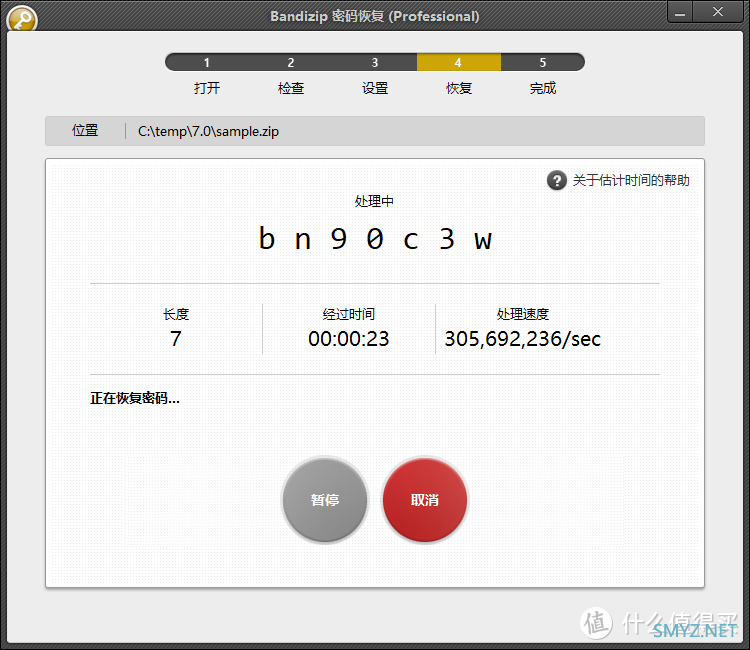750x650 pixels.
Task: Click the gold key app icon
Action: pyautogui.click(x=22, y=19)
